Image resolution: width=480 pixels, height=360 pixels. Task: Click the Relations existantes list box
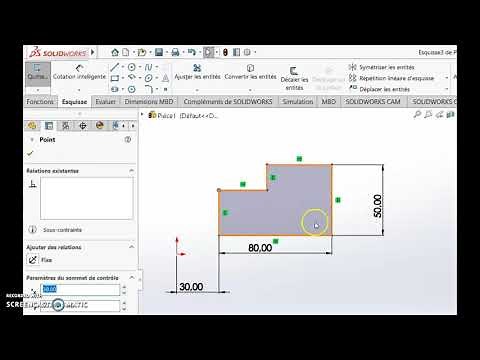point(87,198)
